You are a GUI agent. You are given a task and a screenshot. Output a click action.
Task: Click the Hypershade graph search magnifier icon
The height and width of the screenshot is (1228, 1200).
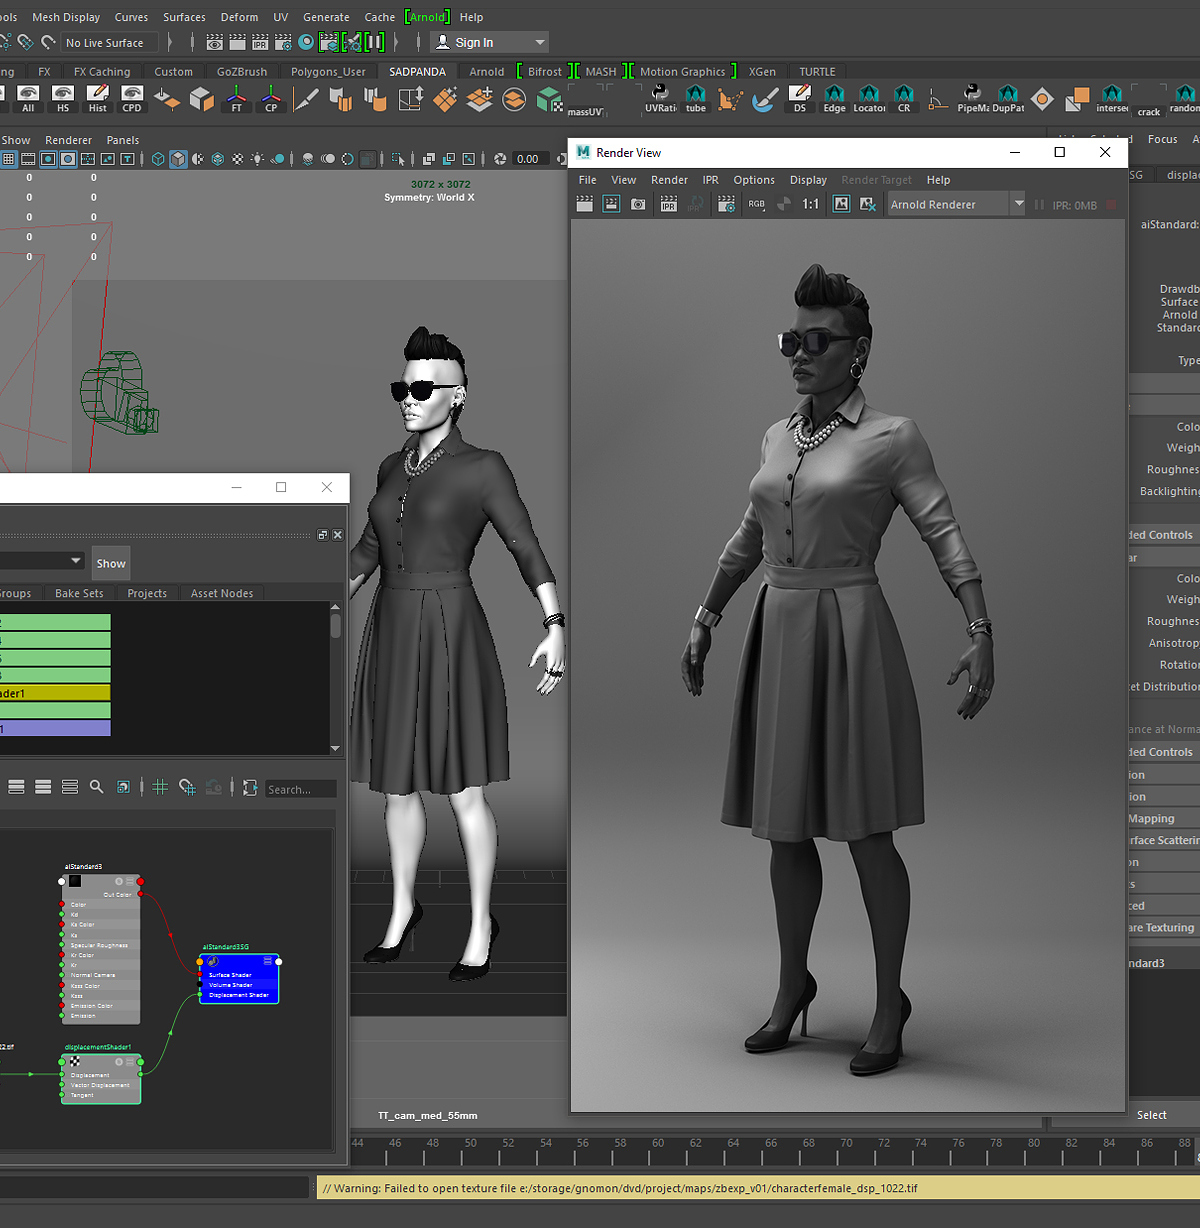pos(96,788)
